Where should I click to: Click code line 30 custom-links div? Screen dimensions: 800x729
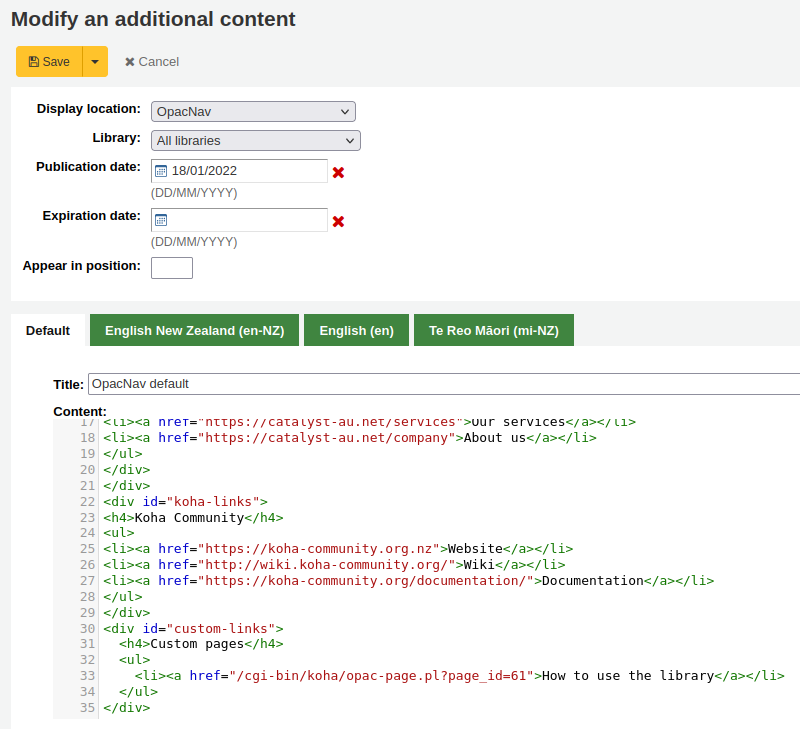(x=193, y=629)
